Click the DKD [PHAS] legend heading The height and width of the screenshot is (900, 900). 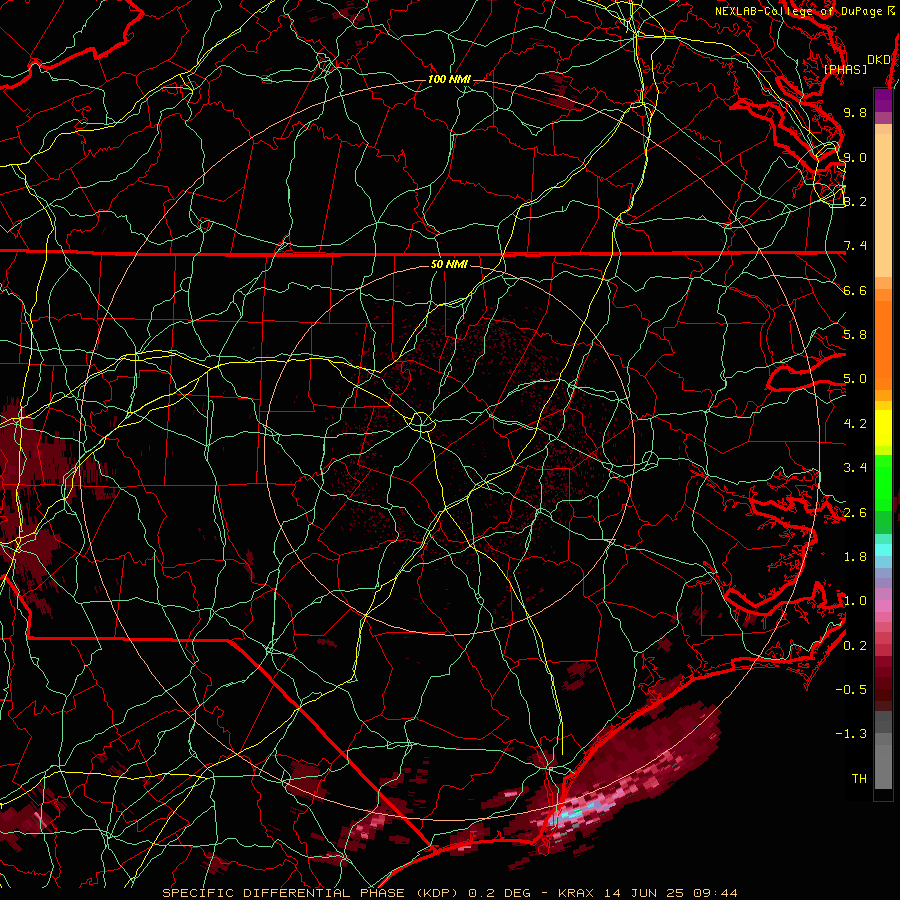coord(857,65)
